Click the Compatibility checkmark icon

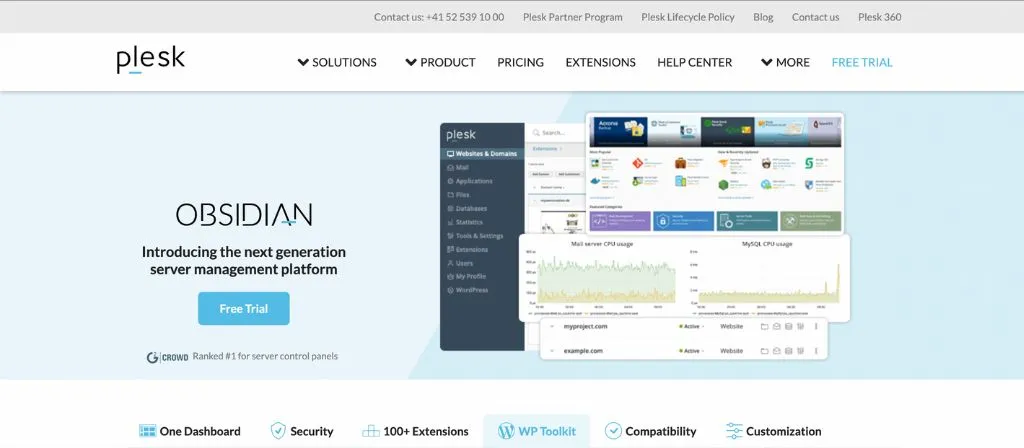[x=613, y=431]
